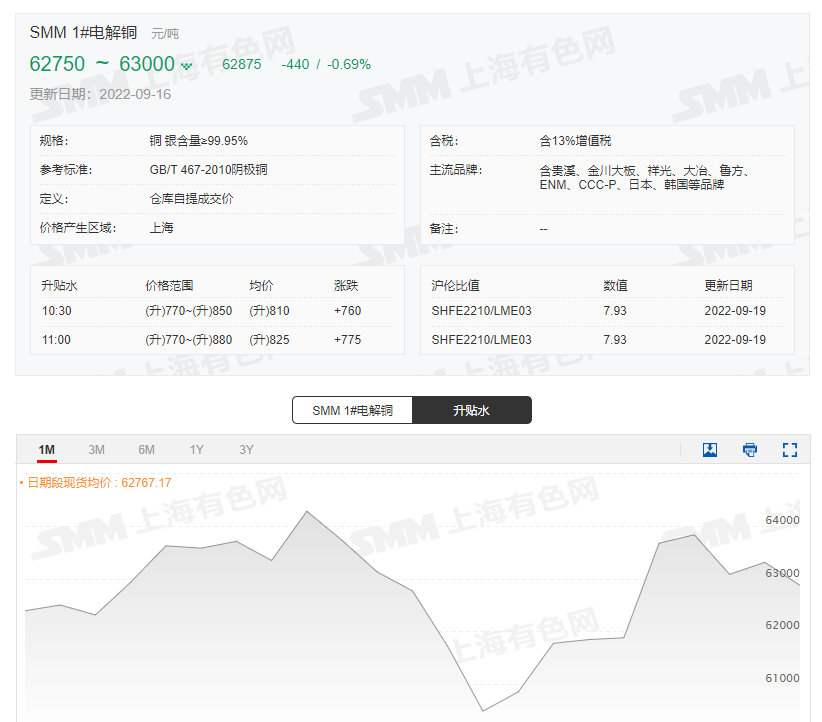
Task: Click the average (升)825
Action: (x=269, y=340)
